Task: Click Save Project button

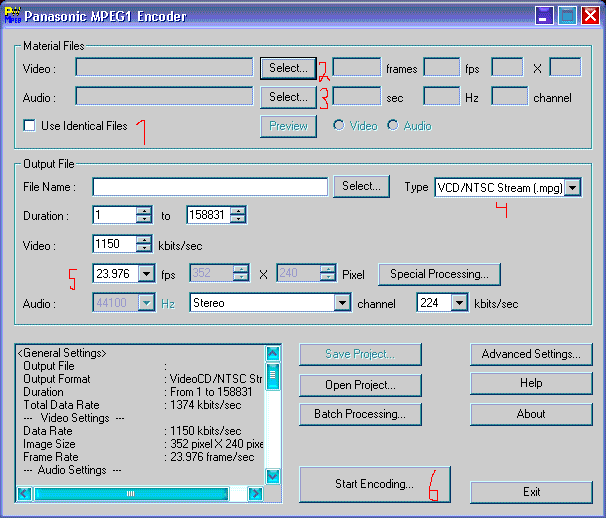Action: pos(360,354)
